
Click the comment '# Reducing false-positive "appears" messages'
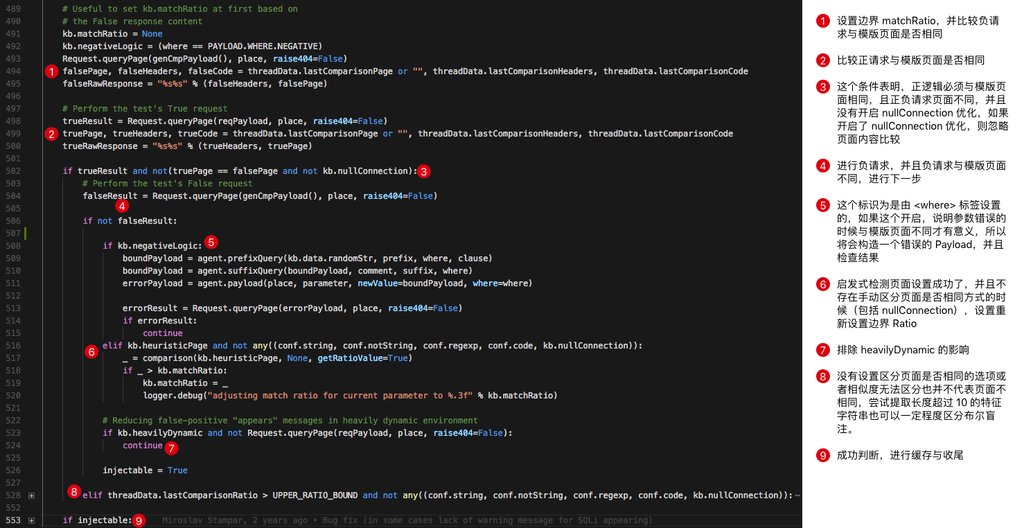coord(215,420)
